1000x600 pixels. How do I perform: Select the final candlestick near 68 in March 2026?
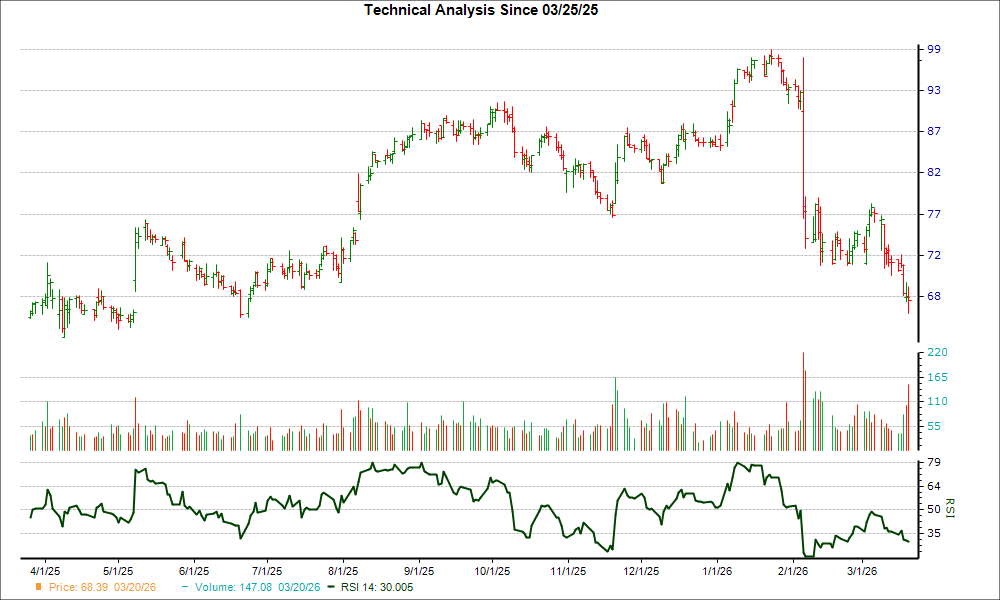click(908, 300)
